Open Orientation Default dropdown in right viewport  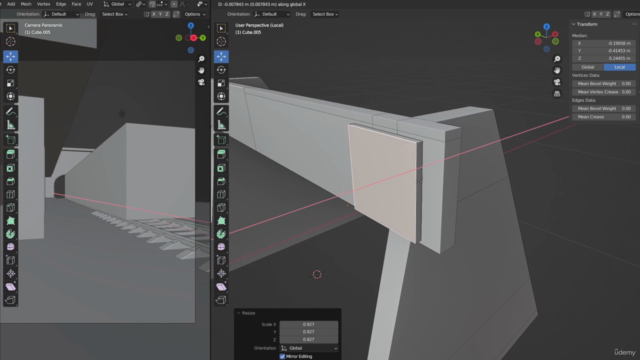coord(272,14)
